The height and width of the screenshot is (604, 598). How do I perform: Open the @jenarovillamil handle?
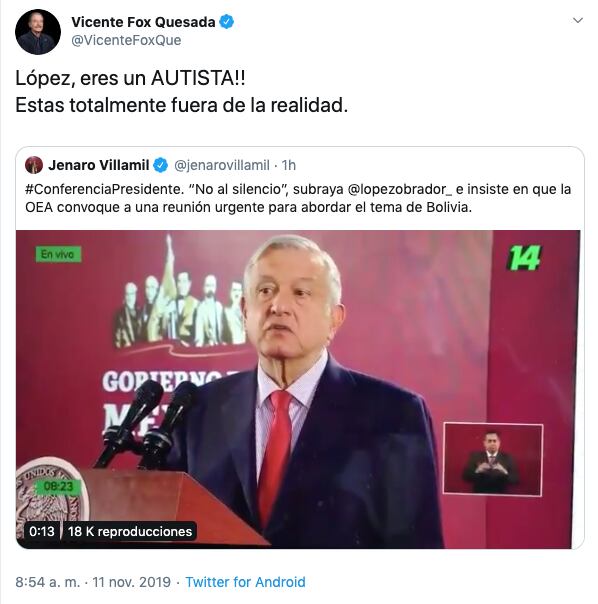[222, 165]
